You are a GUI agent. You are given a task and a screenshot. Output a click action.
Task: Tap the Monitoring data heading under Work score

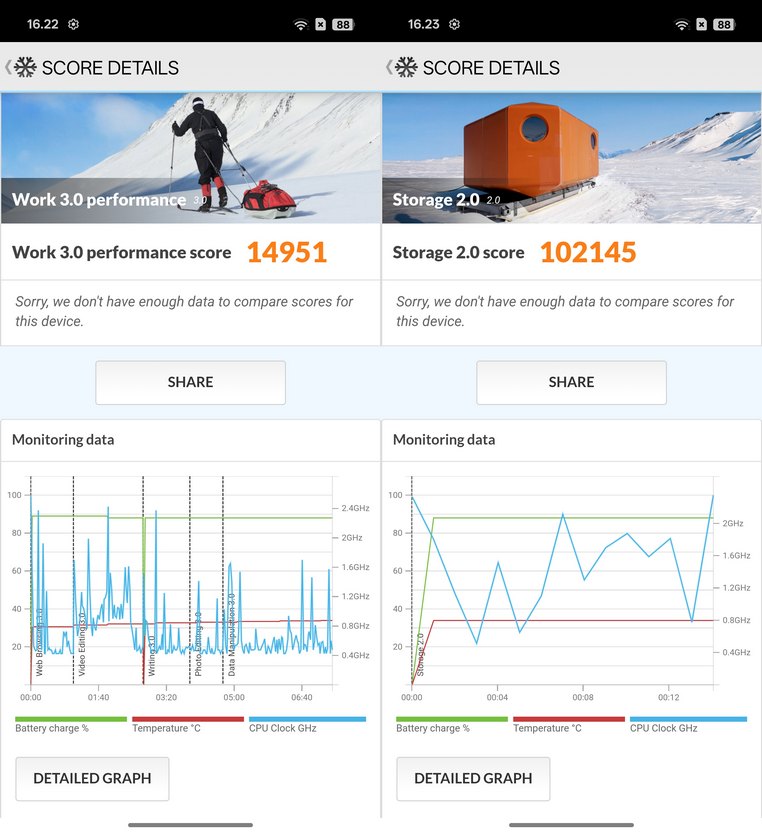(63, 440)
